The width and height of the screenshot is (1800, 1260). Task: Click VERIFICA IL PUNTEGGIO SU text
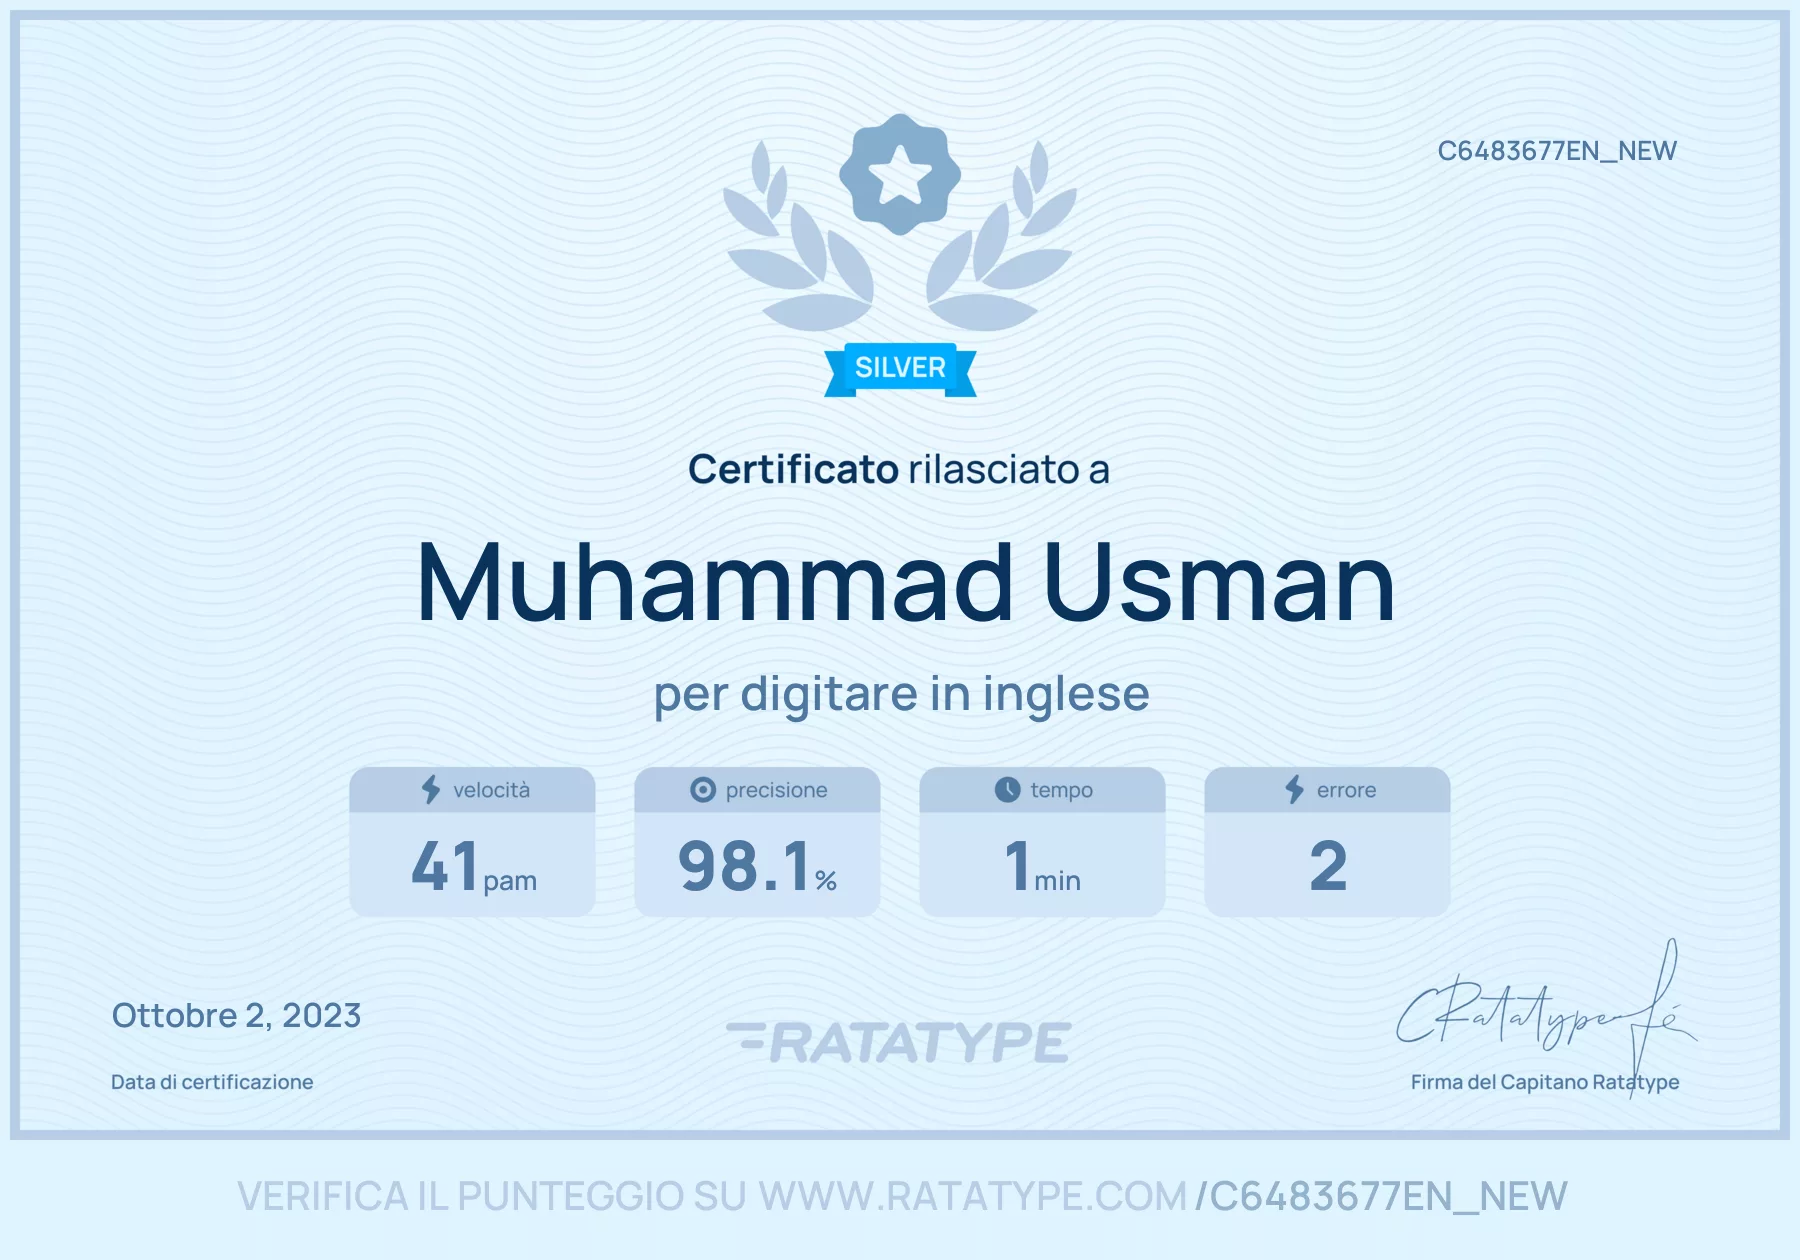point(492,1197)
